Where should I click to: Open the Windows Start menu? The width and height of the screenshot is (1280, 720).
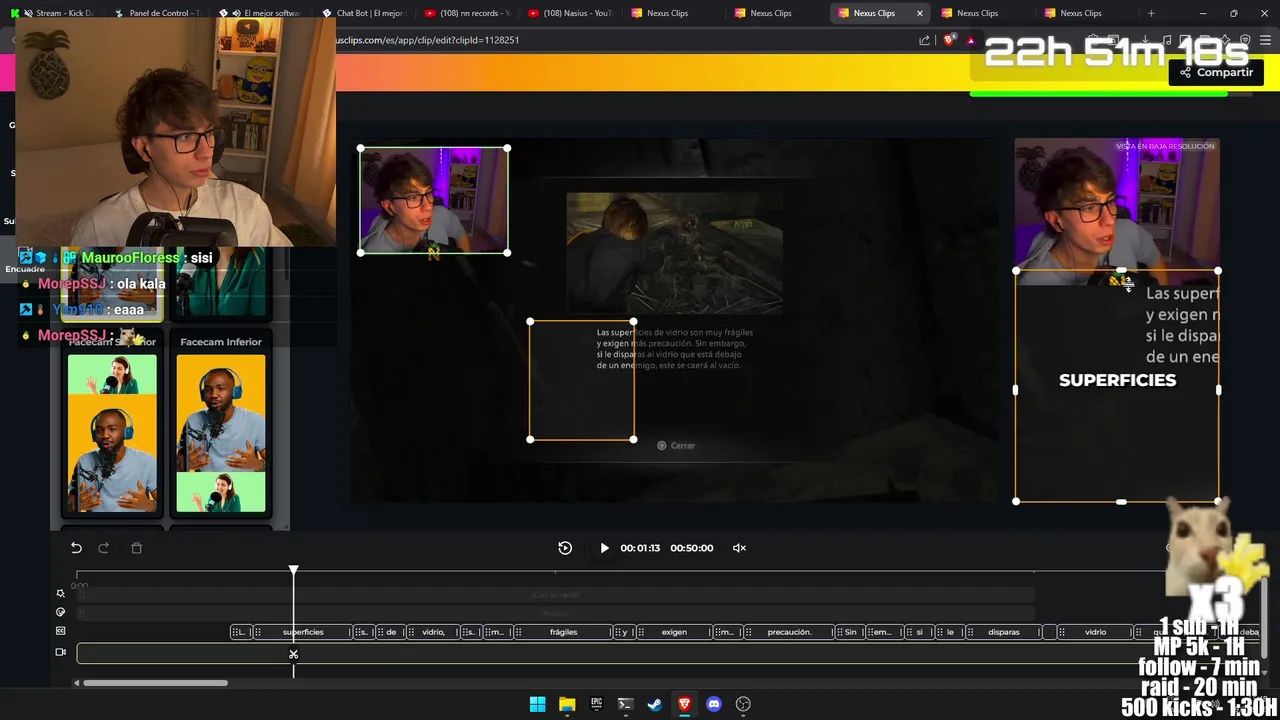tap(537, 704)
